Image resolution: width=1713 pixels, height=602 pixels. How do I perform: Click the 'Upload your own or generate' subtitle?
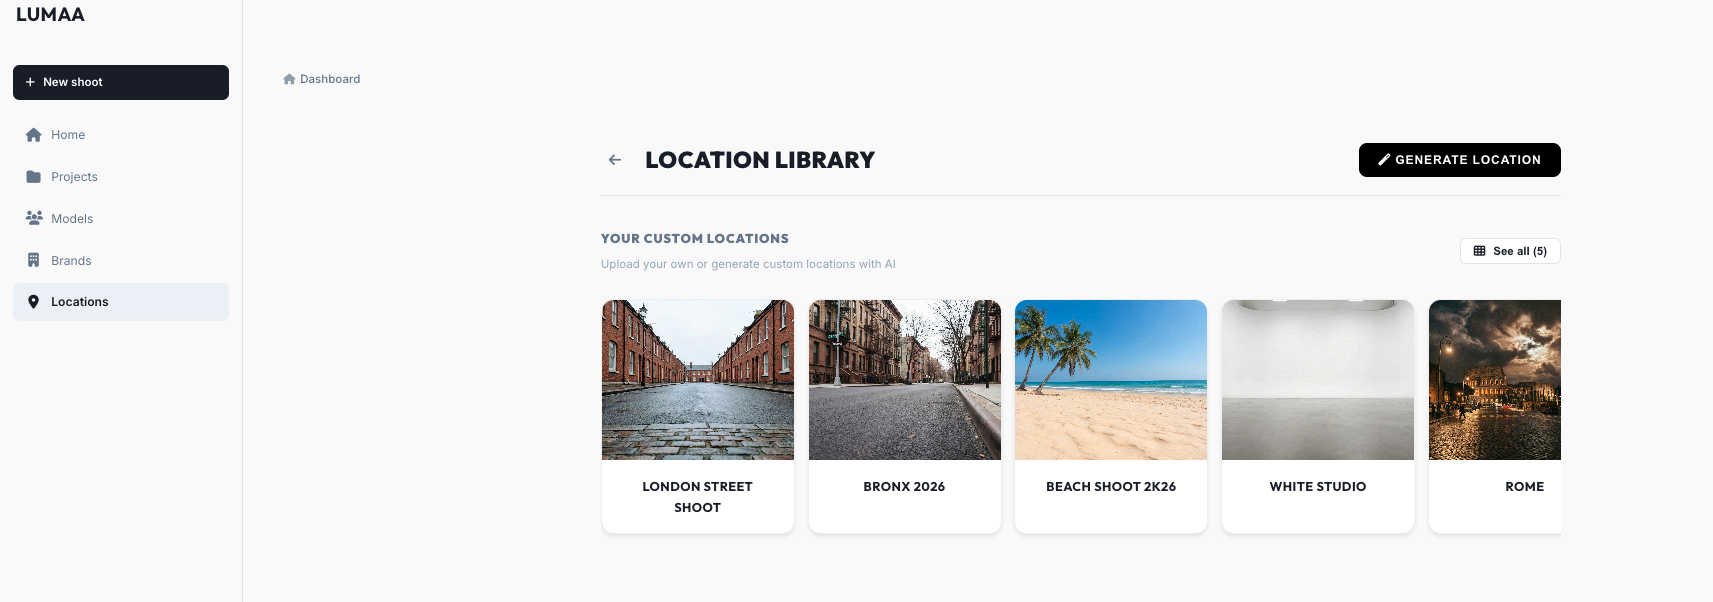click(x=748, y=264)
